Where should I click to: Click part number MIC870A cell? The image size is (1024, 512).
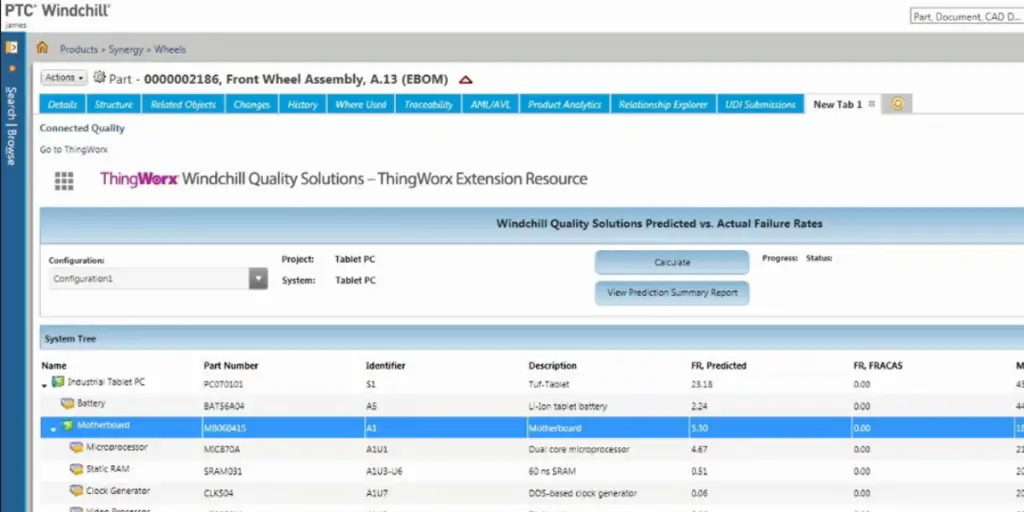click(222, 449)
